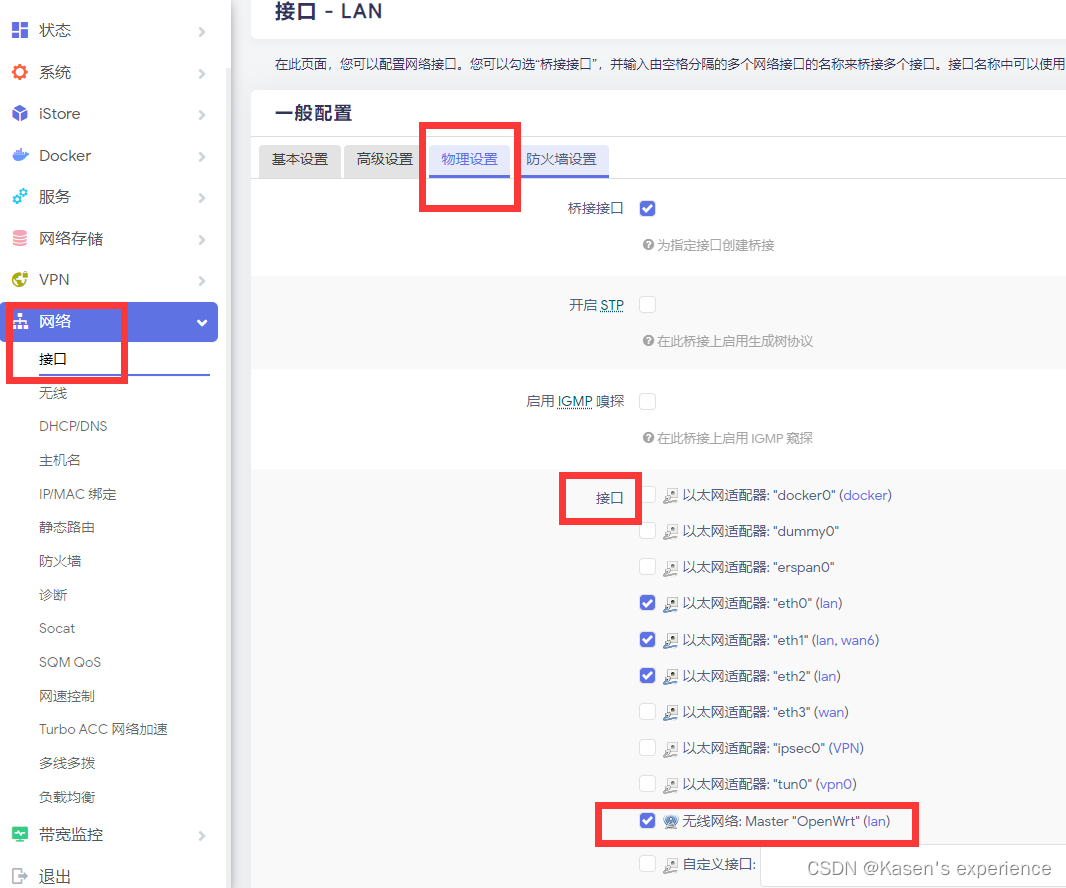
Task: Click the dummy0 adapter icon
Action: click(670, 532)
